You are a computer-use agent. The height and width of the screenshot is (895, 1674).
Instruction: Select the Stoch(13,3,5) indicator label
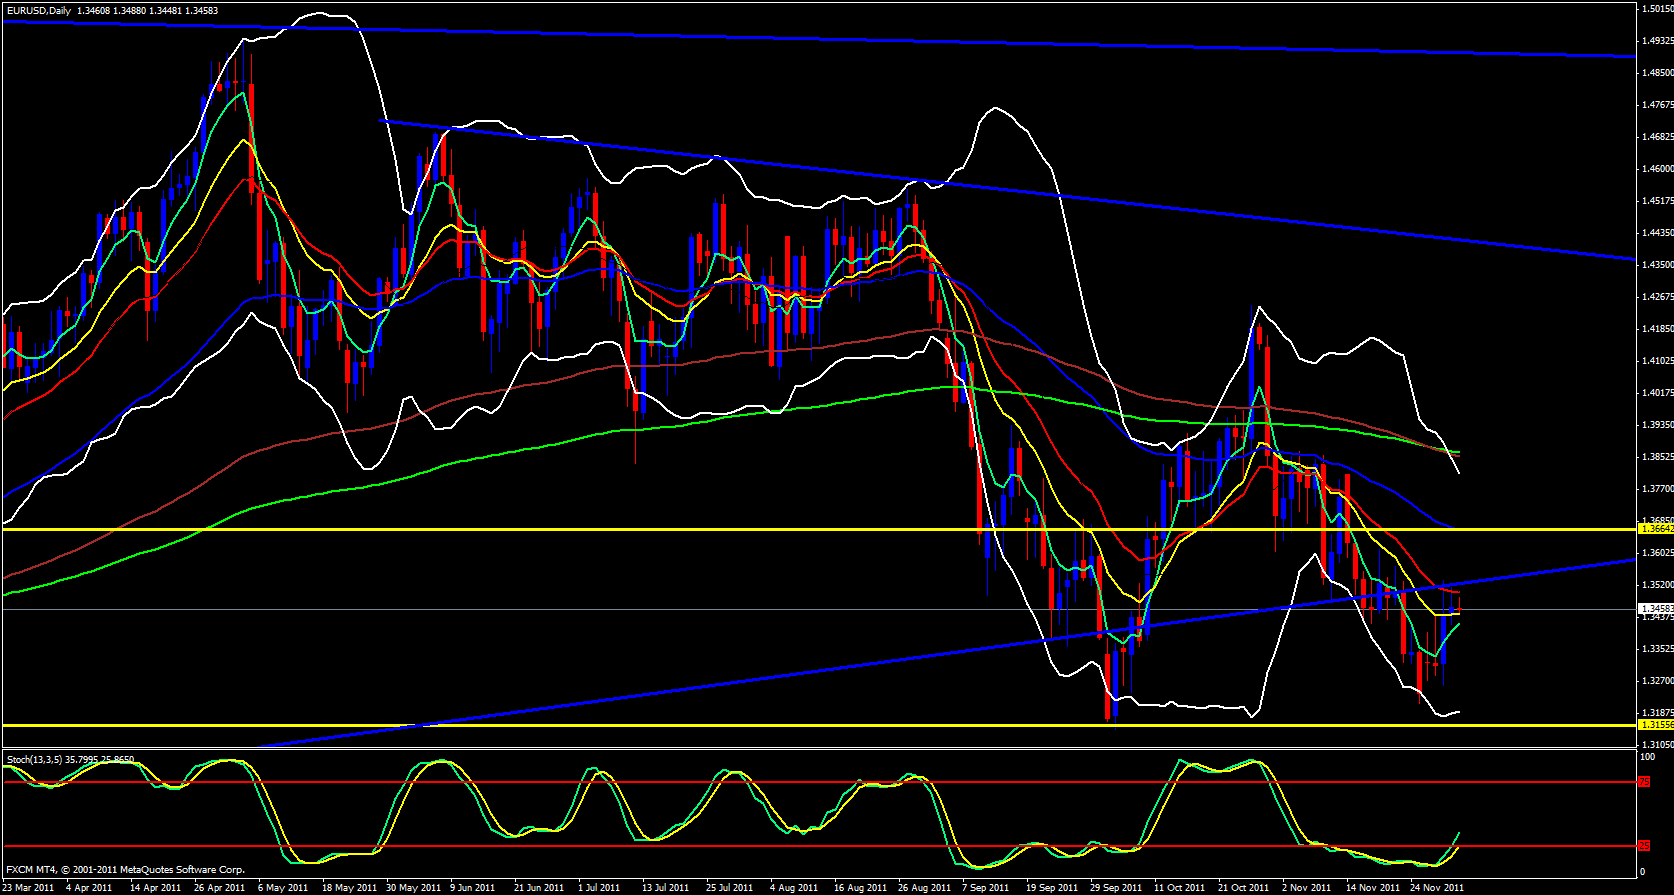(34, 759)
